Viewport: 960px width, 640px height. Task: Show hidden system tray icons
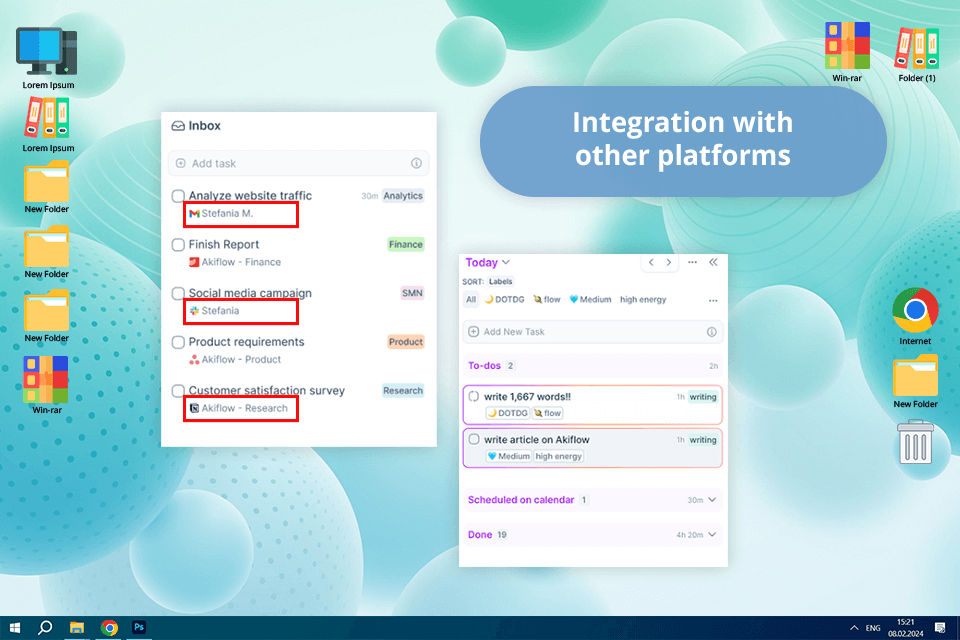pos(853,628)
